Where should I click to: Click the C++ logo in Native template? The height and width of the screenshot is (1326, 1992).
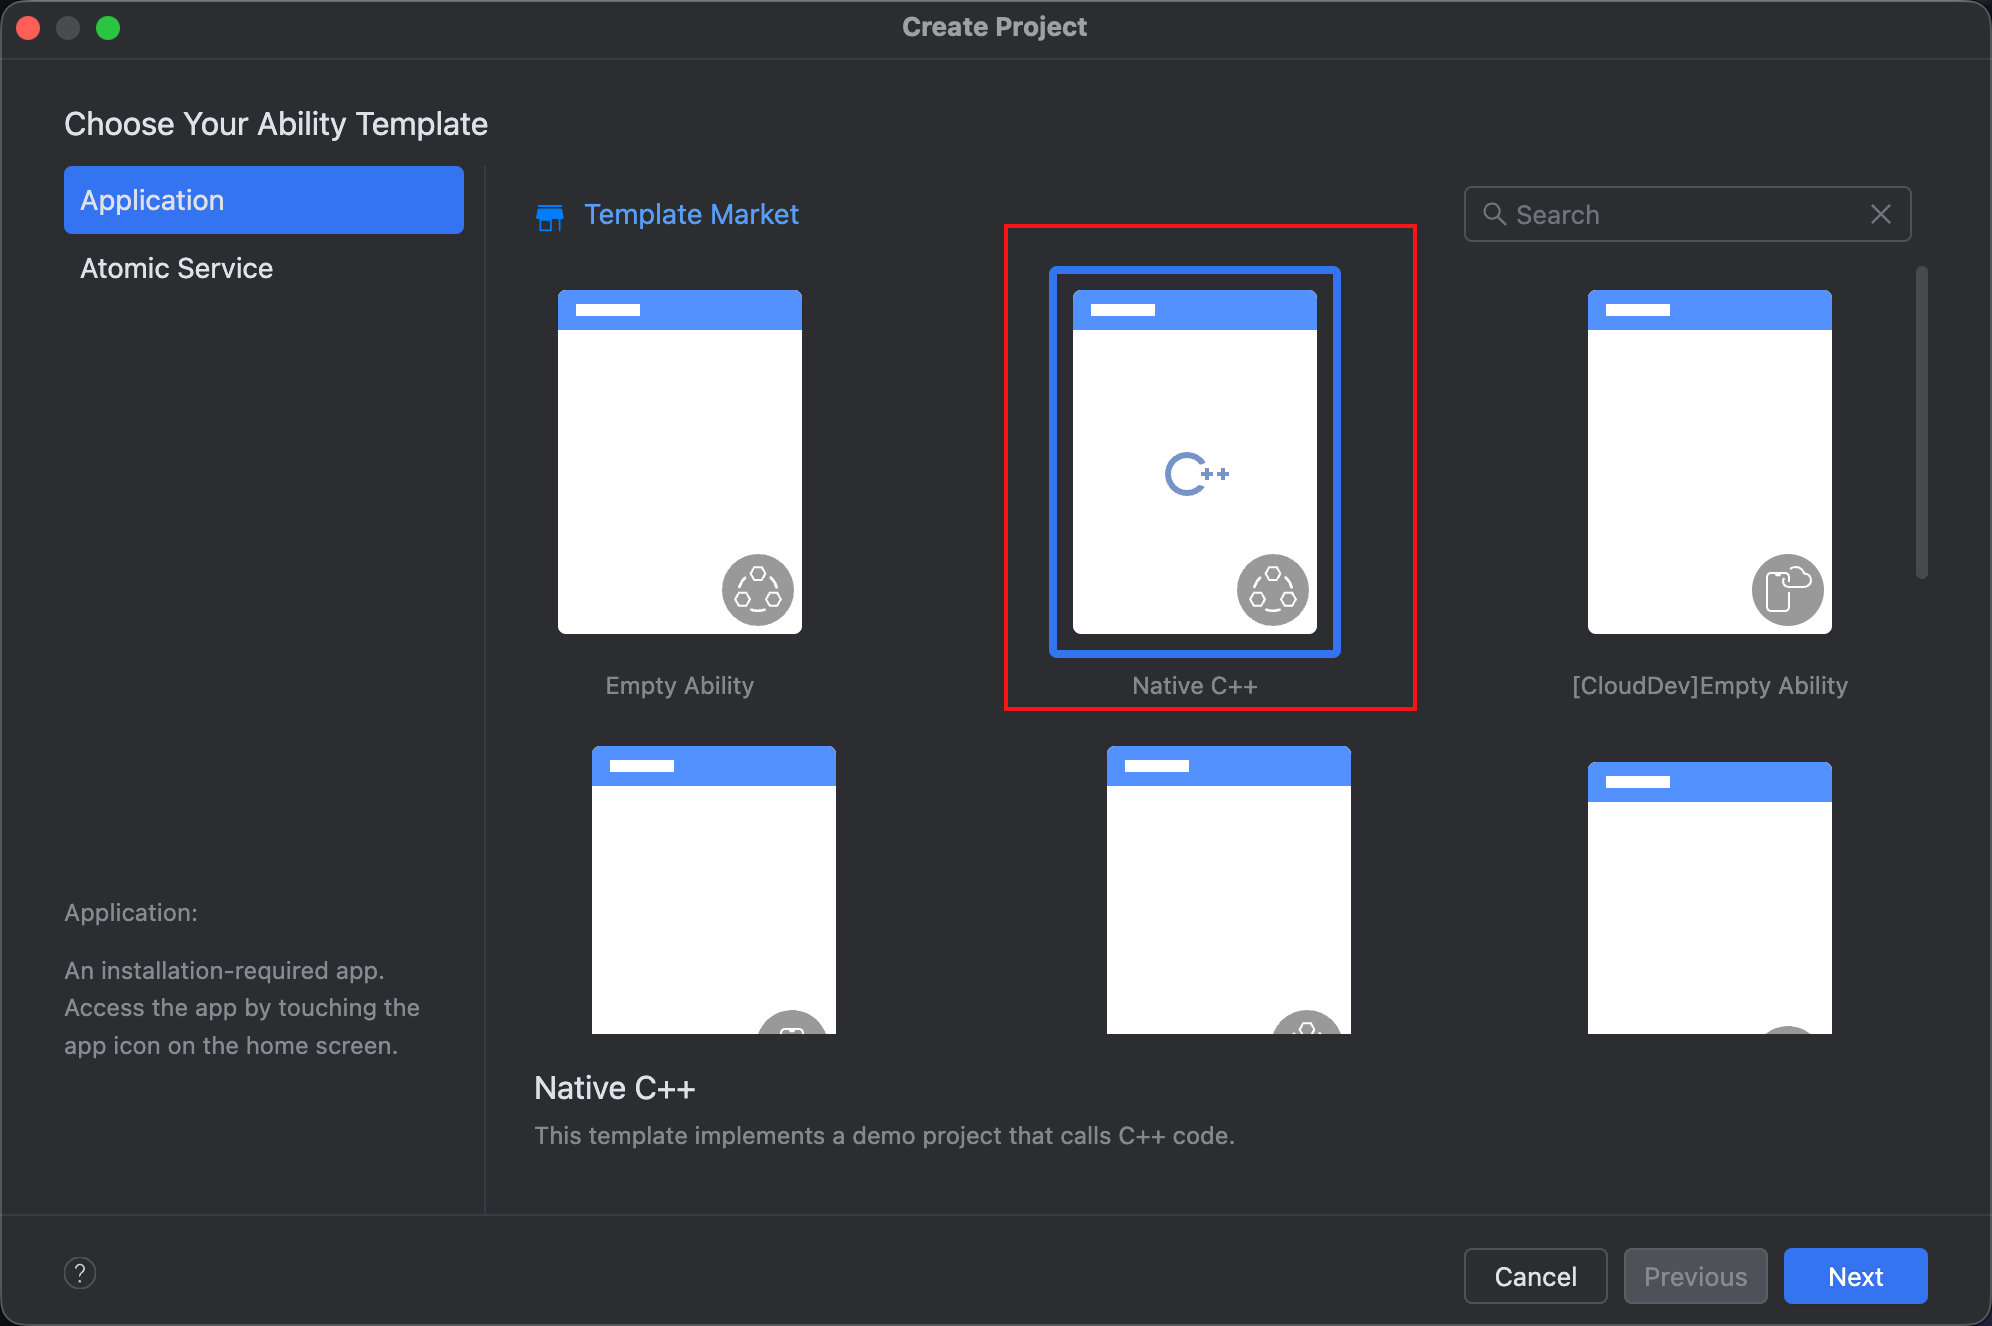click(x=1196, y=474)
